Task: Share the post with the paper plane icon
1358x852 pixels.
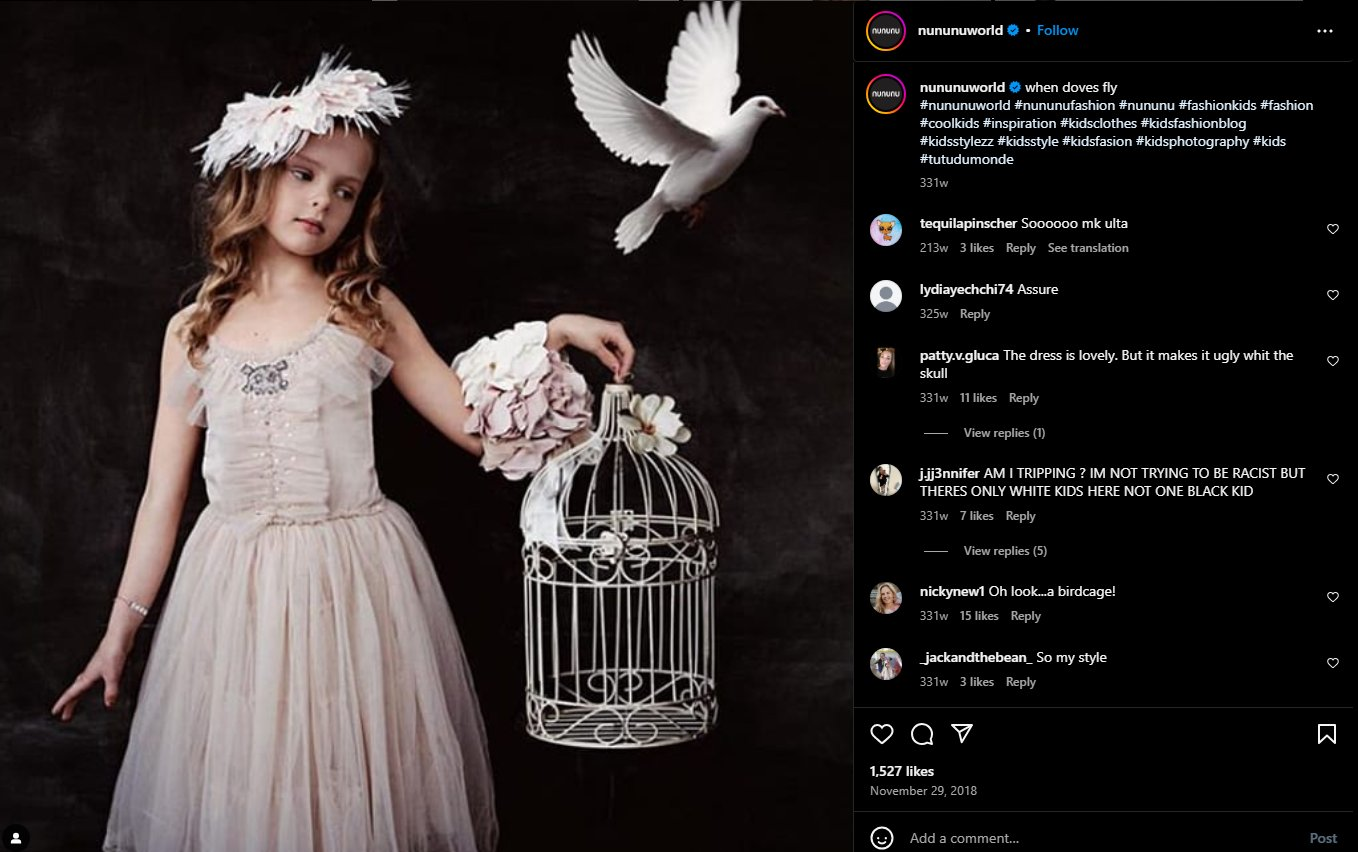Action: click(962, 734)
